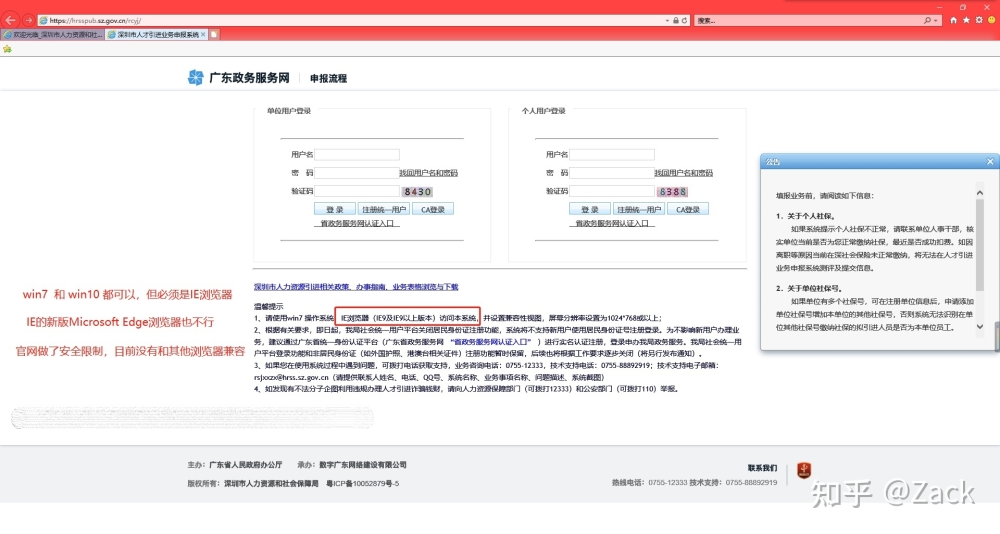1000x534 pixels.
Task: Restore down the browser window
Action: point(963,6)
